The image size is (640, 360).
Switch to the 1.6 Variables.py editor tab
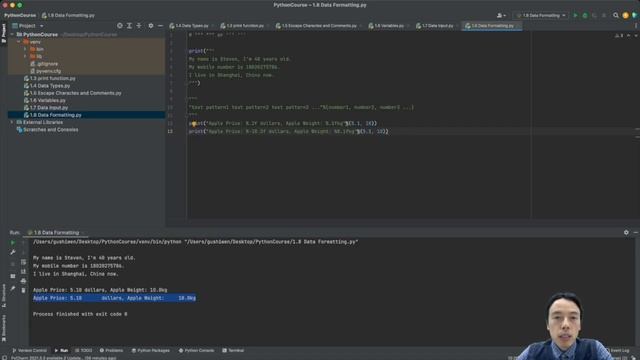click(389, 26)
